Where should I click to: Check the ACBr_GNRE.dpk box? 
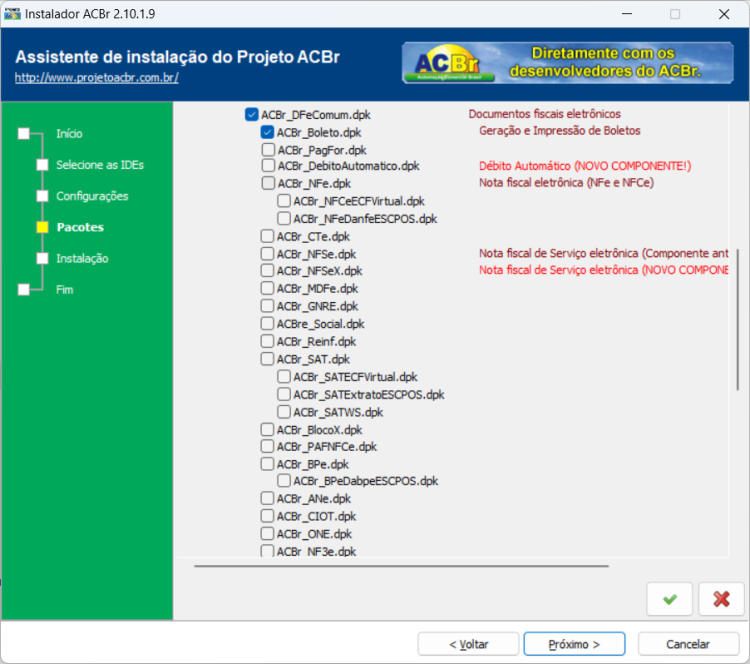tap(267, 306)
